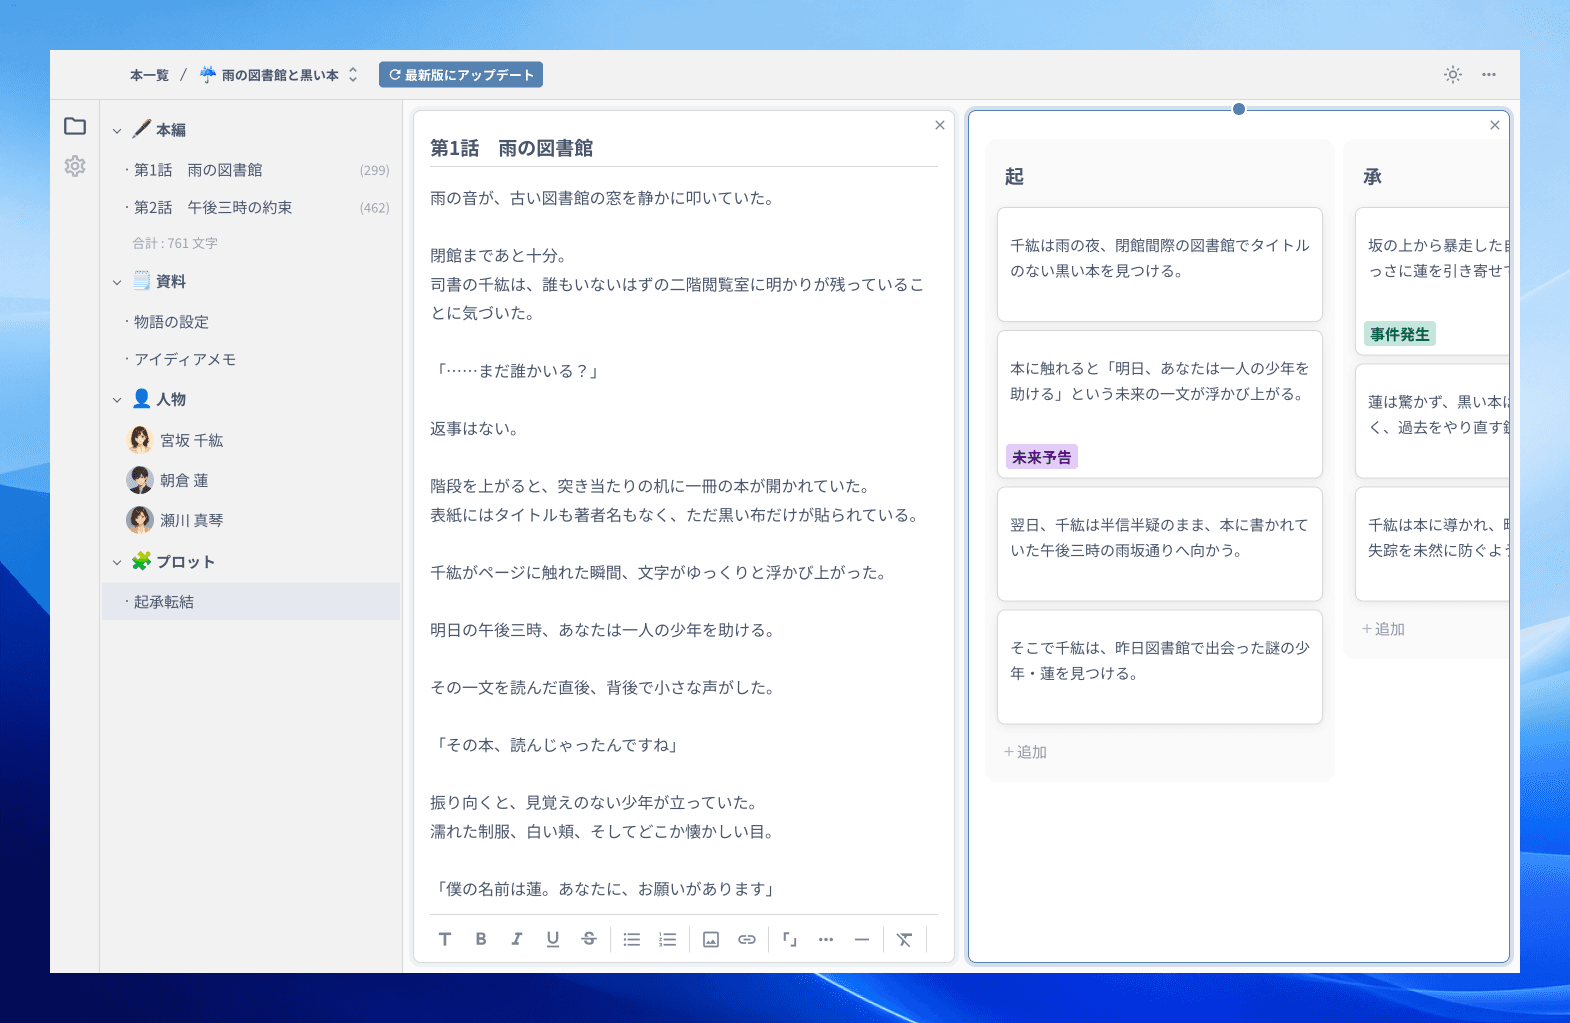Image resolution: width=1570 pixels, height=1023 pixels.
Task: Collapse the 本編 section
Action: click(x=117, y=131)
